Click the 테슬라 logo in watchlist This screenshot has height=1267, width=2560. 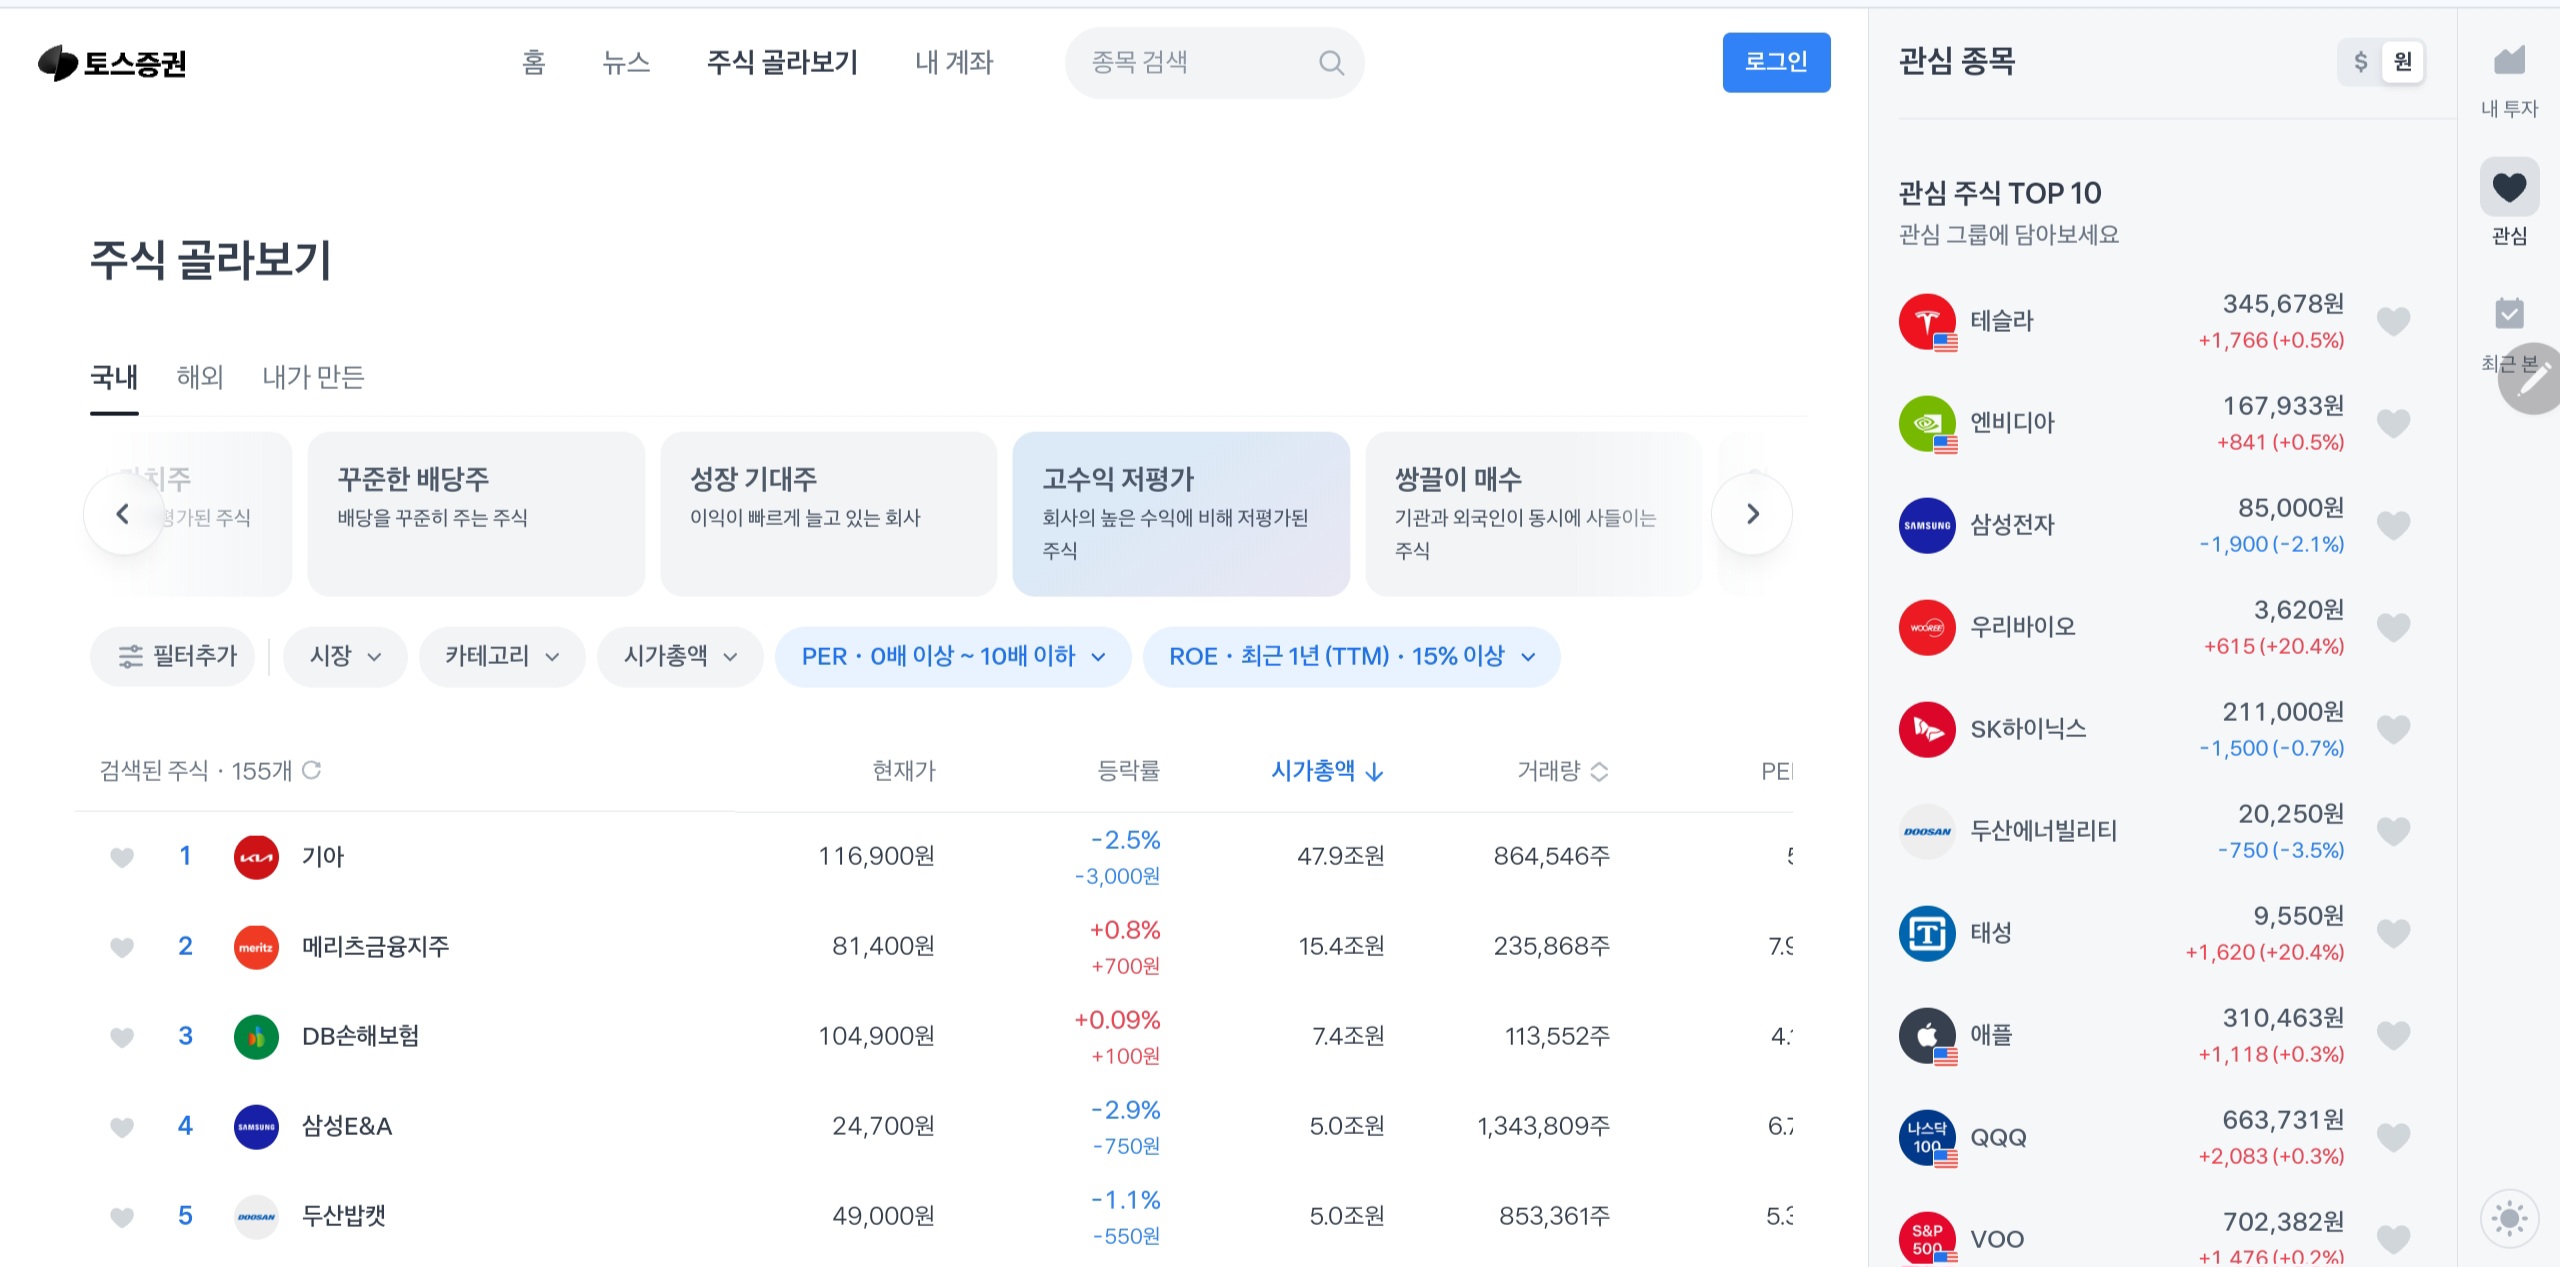(1927, 322)
